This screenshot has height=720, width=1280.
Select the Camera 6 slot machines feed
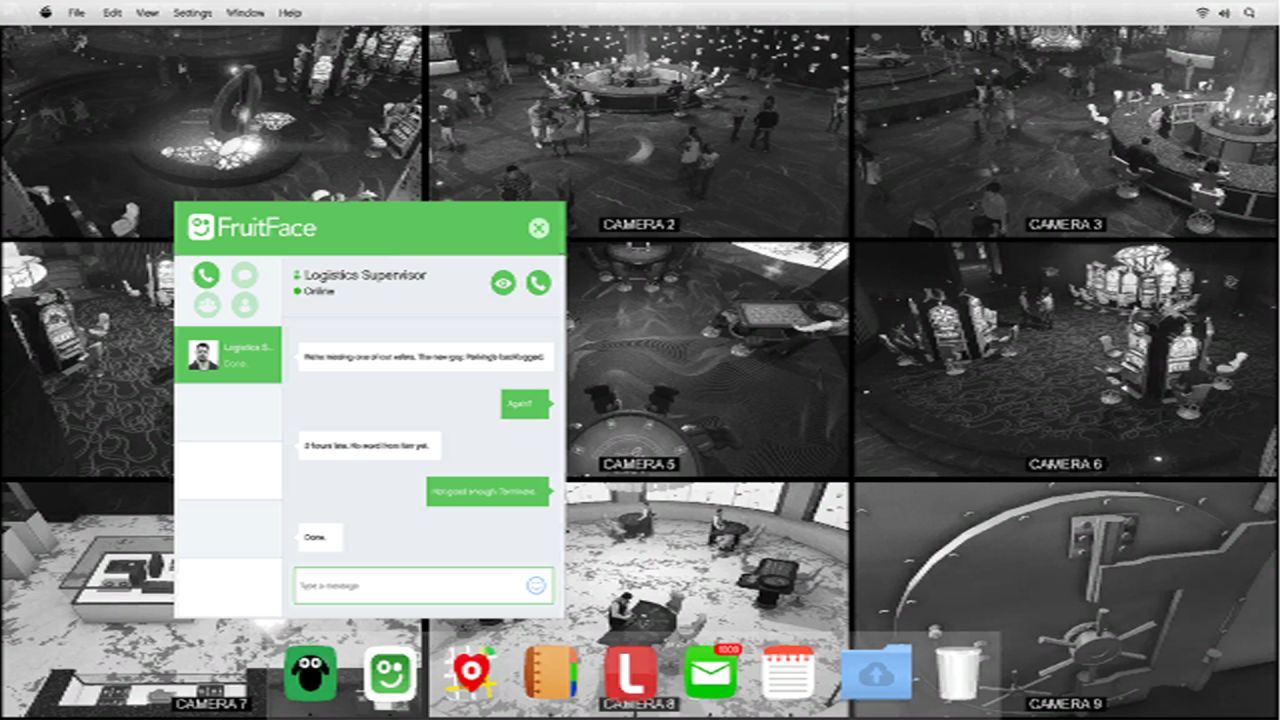click(x=1066, y=359)
